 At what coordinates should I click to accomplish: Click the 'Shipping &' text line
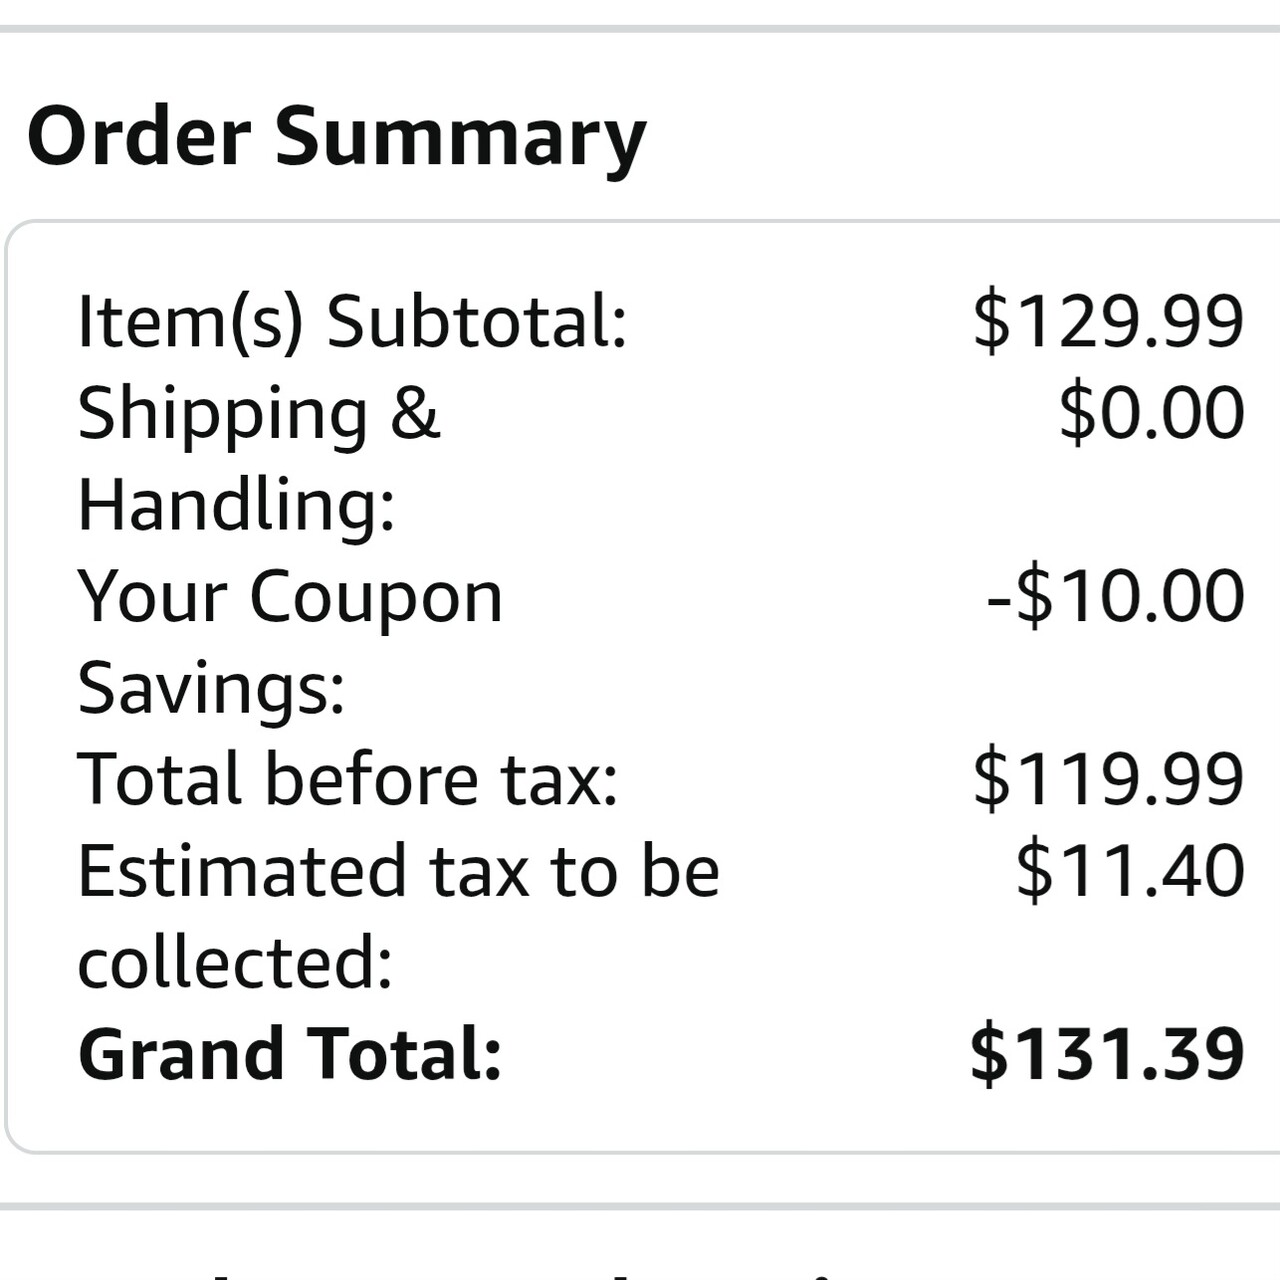(x=259, y=414)
